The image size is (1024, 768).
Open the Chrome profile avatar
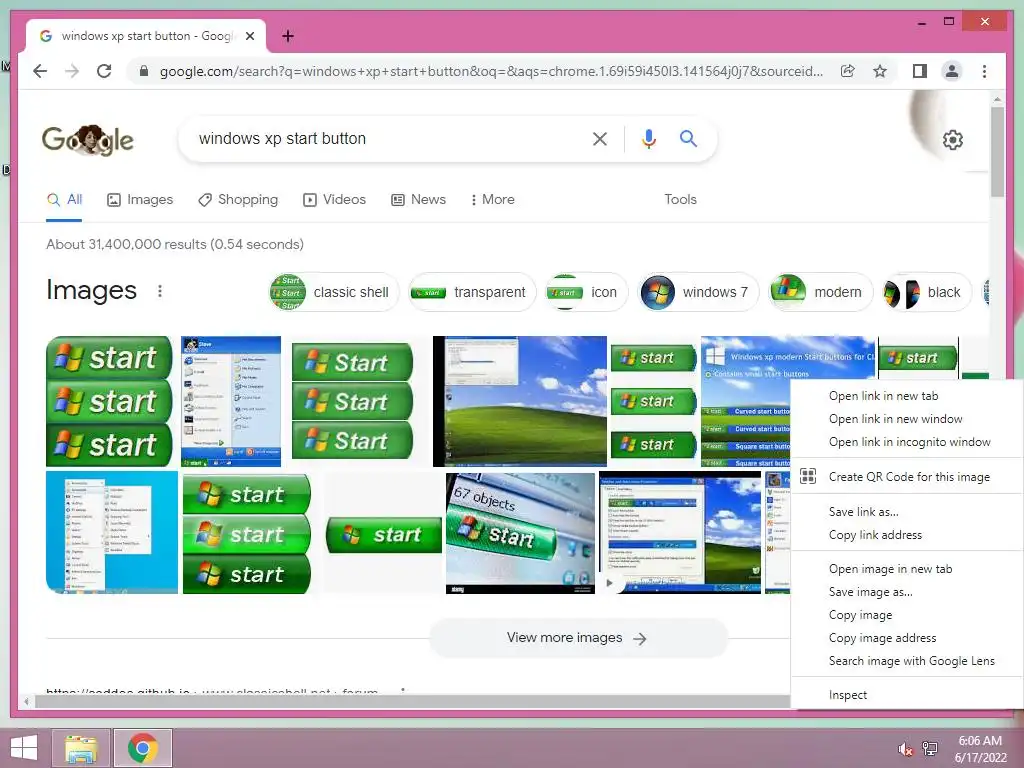click(x=952, y=71)
